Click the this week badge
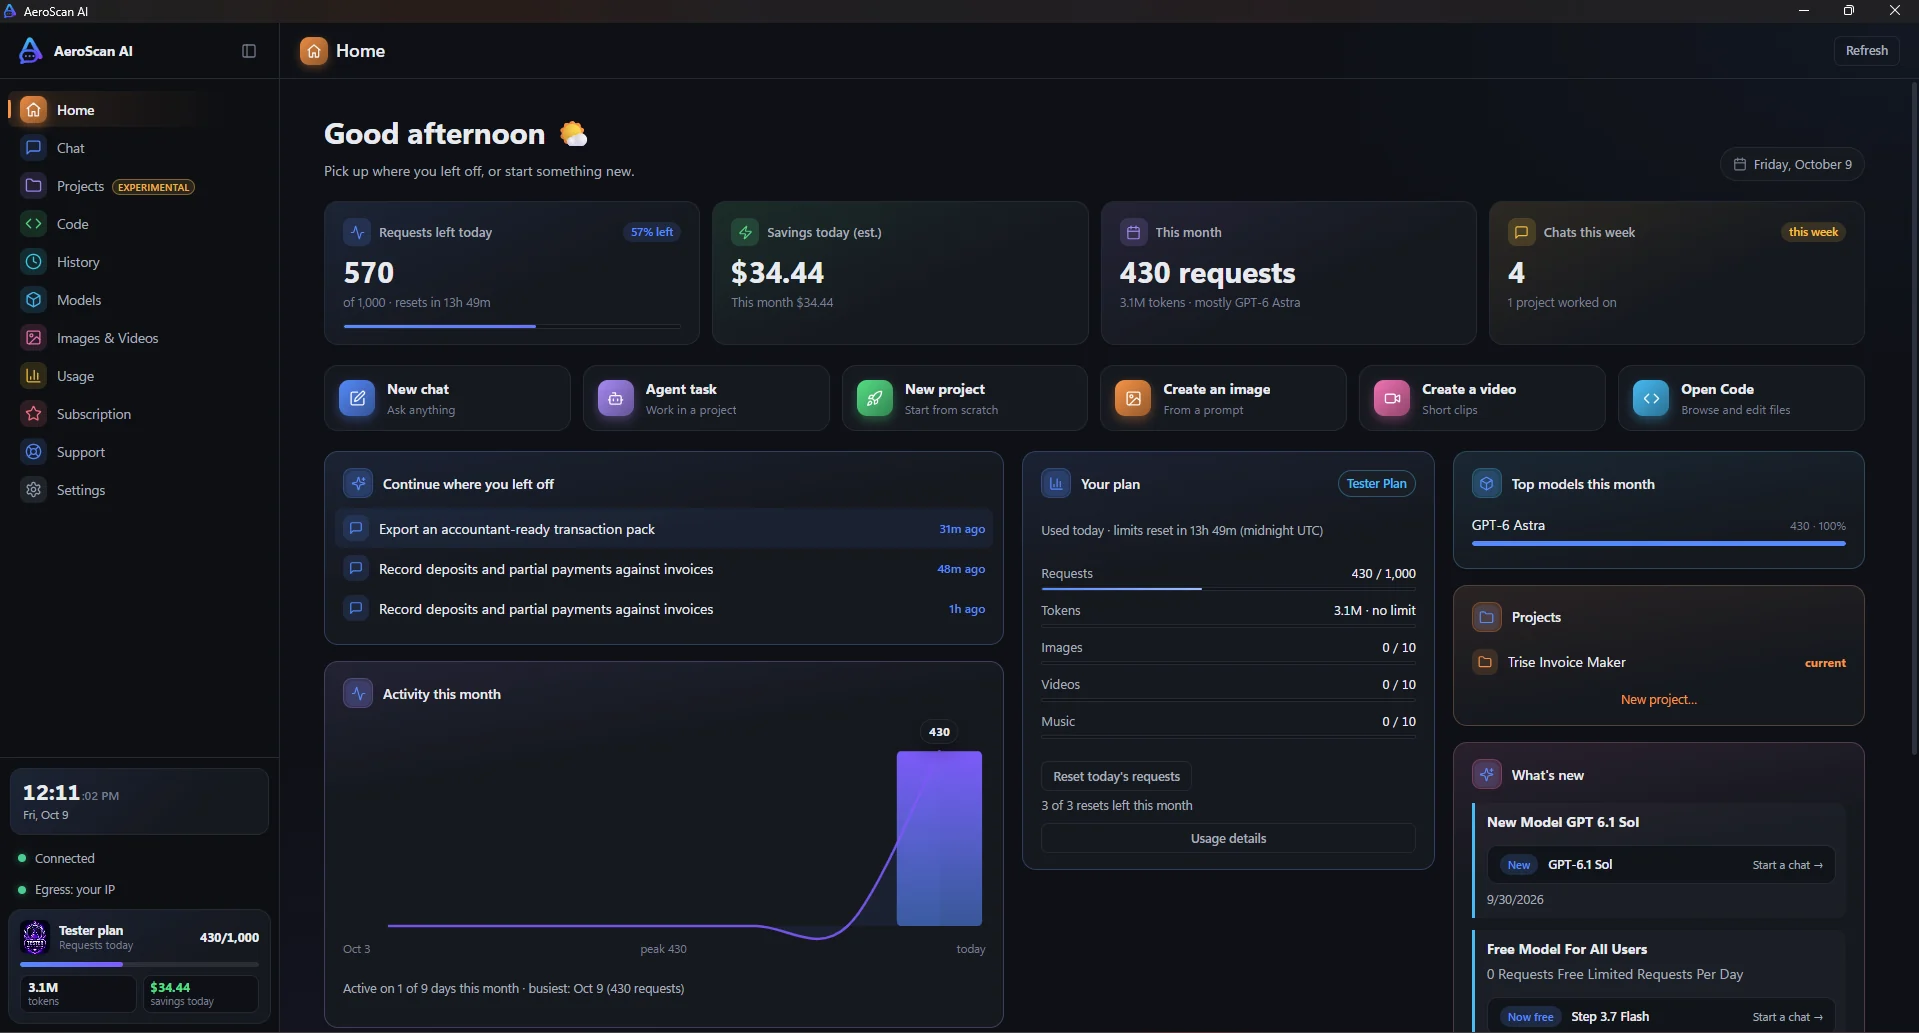 coord(1813,232)
